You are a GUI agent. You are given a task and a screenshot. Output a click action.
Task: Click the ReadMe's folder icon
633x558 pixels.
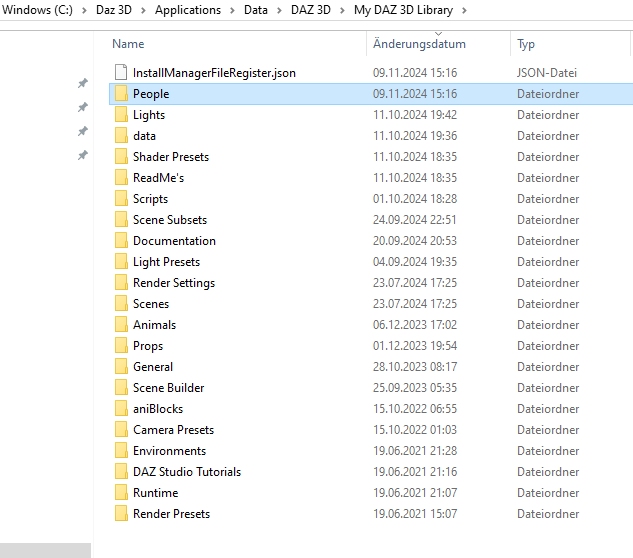click(x=121, y=178)
